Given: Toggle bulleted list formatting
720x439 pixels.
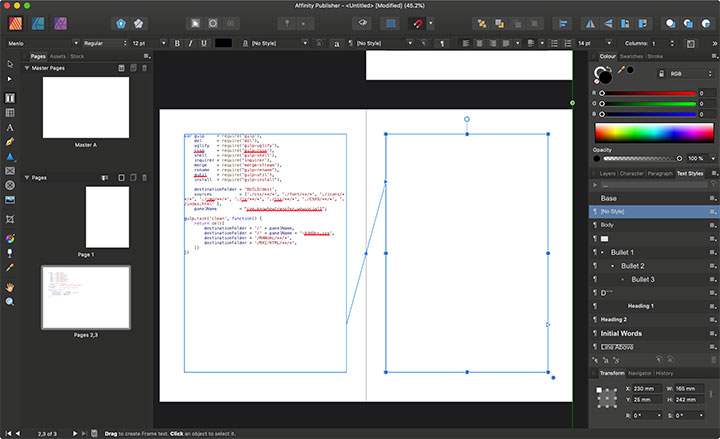Looking at the screenshot, I should (x=555, y=43).
